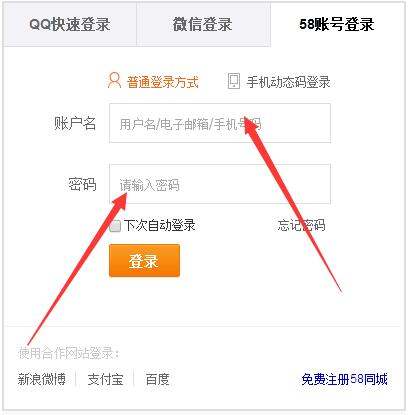Focus the 密码 password input field
Screen dimensions: 408x415
pyautogui.click(x=220, y=184)
